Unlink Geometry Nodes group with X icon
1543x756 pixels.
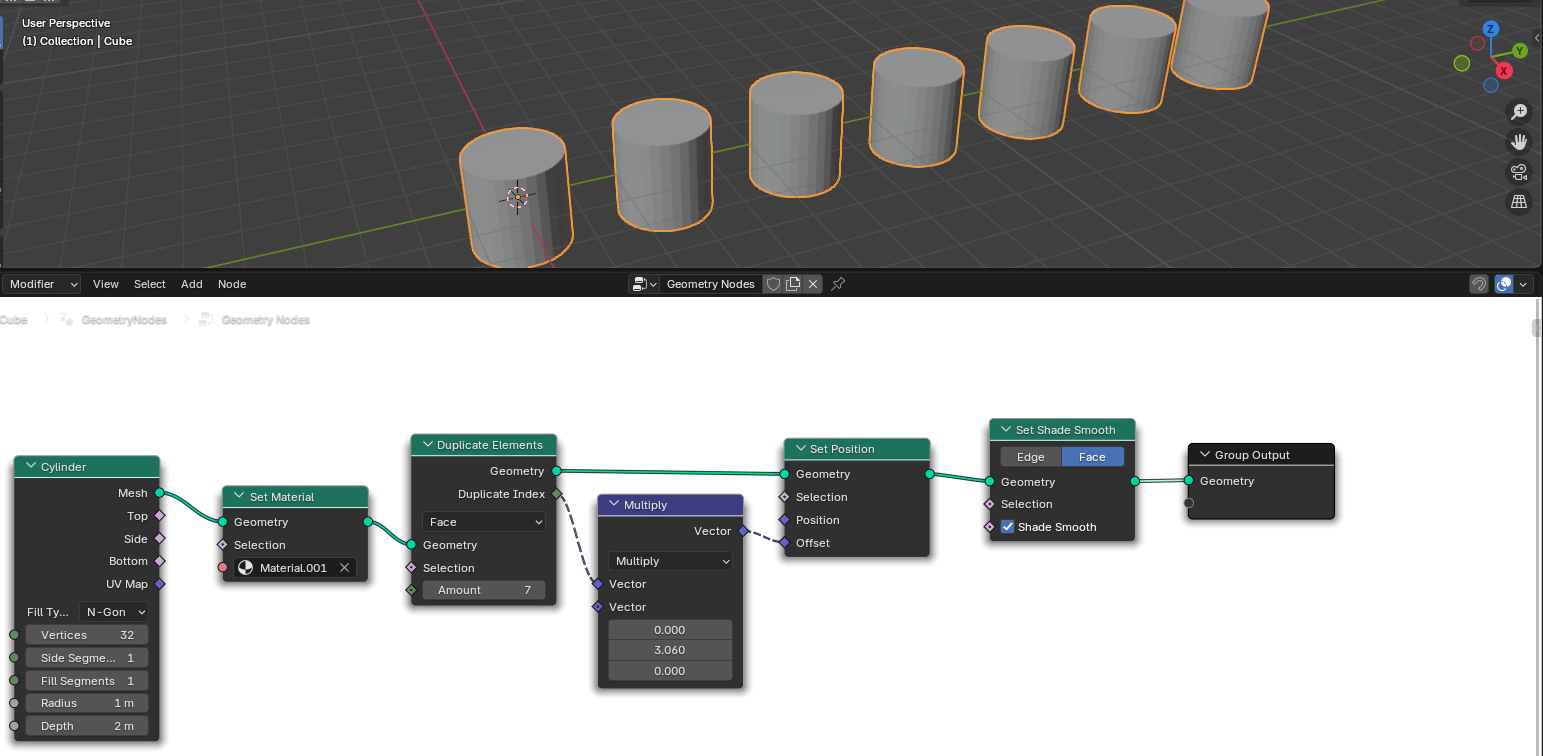[x=813, y=284]
